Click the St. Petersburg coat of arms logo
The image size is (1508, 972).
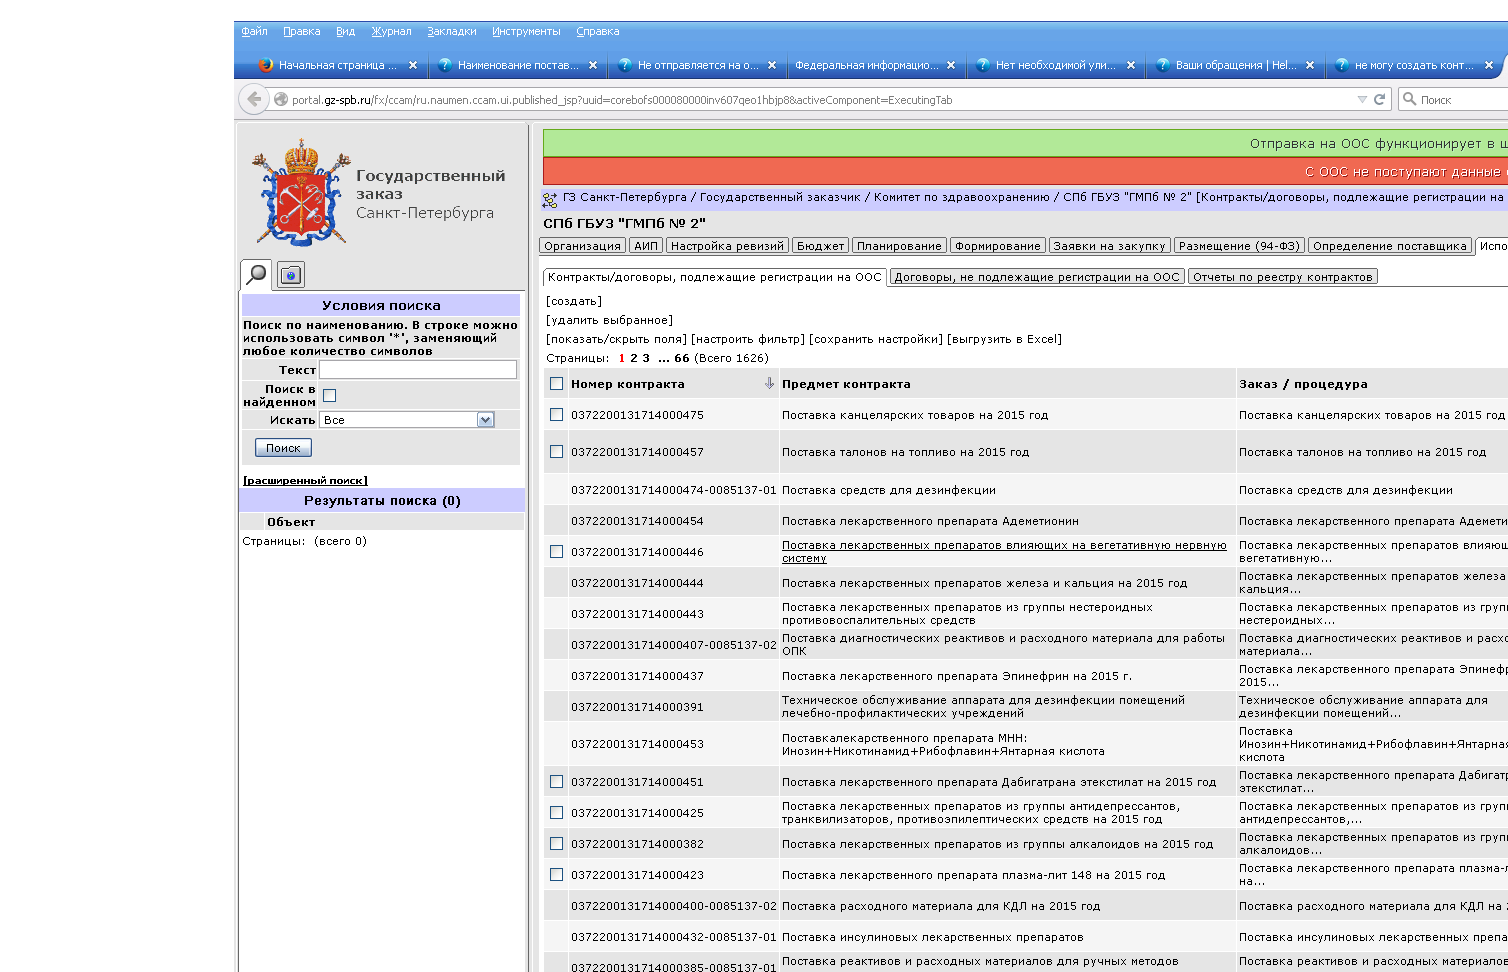click(301, 192)
